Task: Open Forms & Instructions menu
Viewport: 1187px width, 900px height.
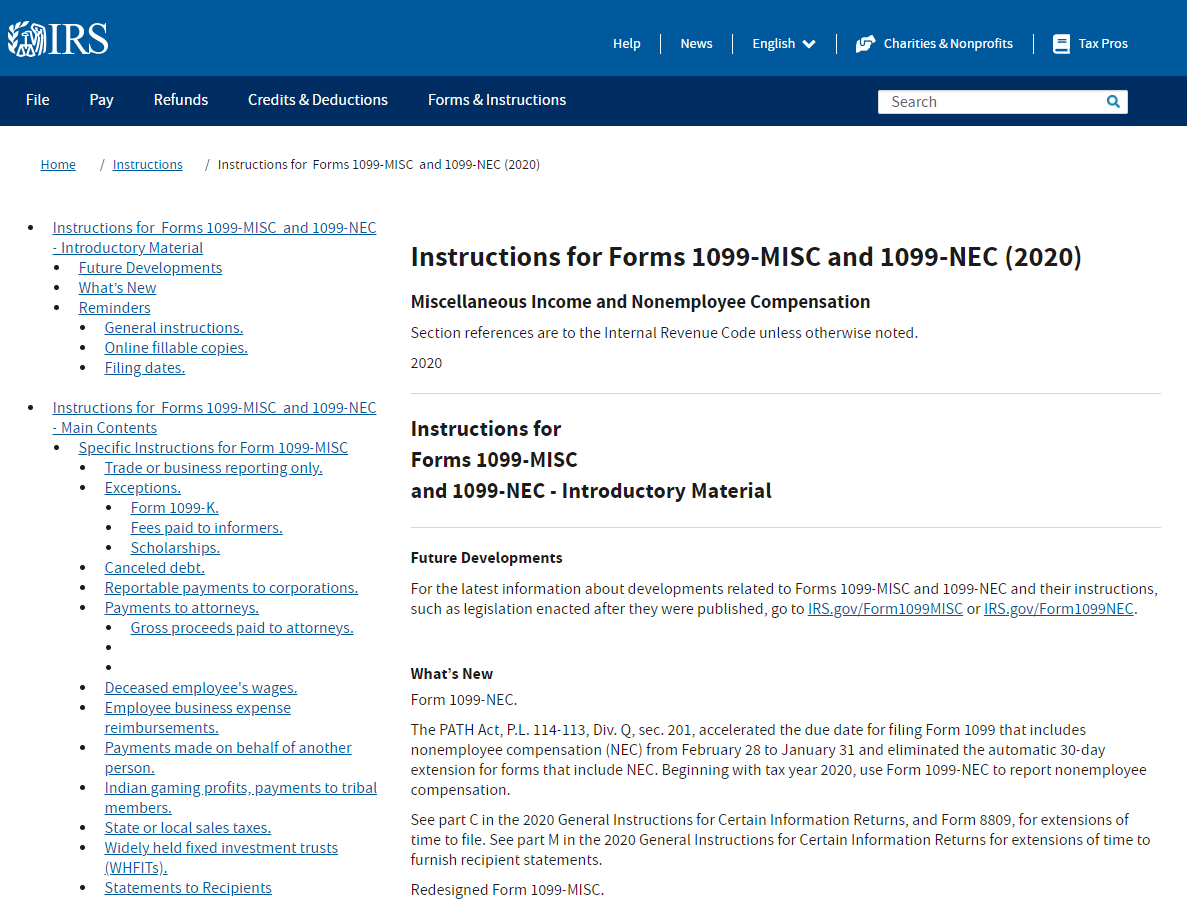Action: point(497,100)
